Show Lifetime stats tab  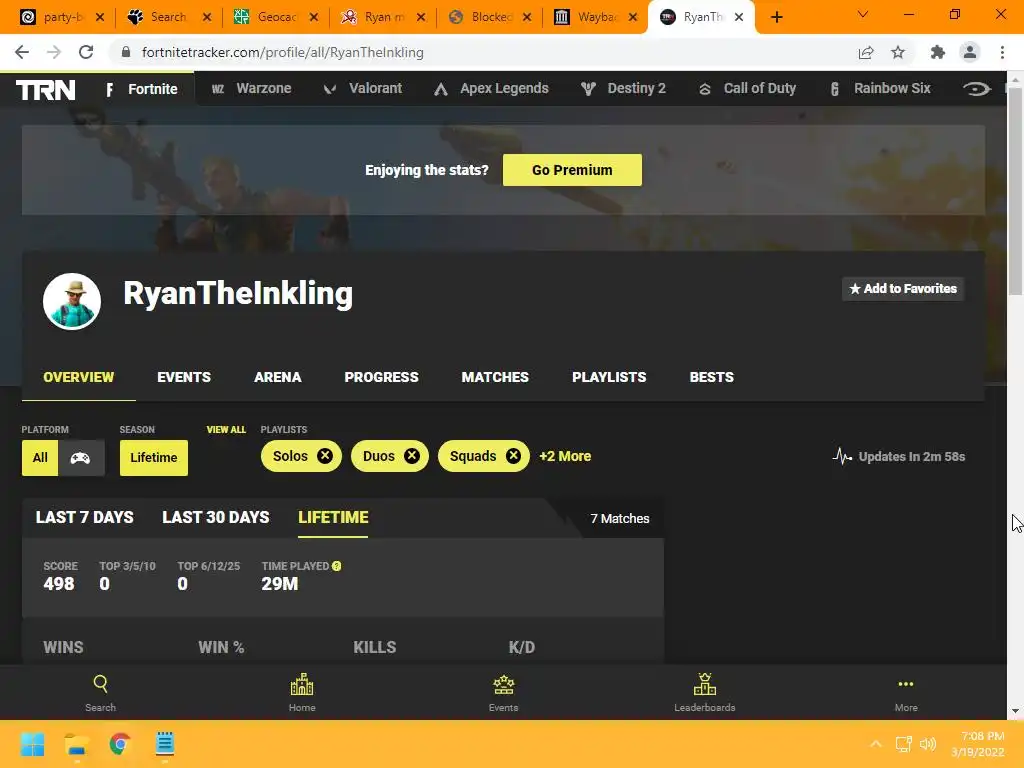point(333,518)
